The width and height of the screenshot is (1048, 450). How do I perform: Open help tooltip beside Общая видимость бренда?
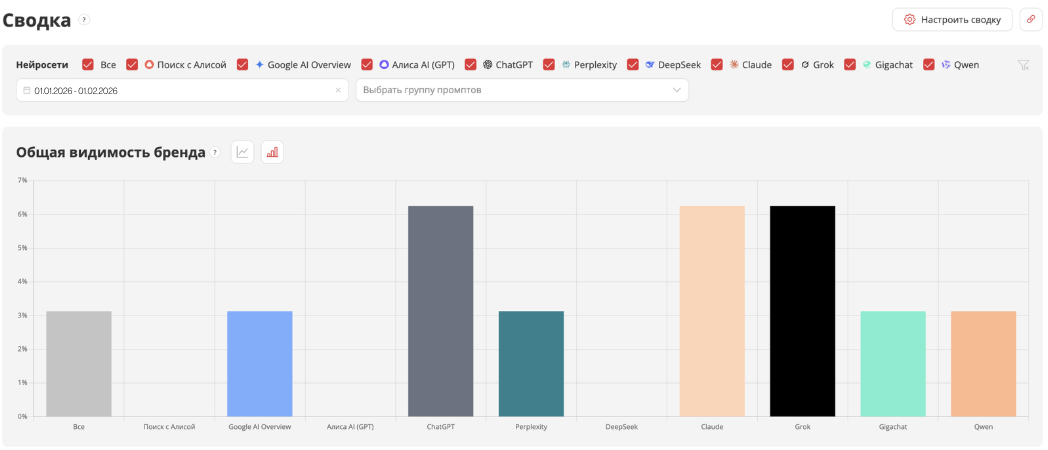coord(215,152)
